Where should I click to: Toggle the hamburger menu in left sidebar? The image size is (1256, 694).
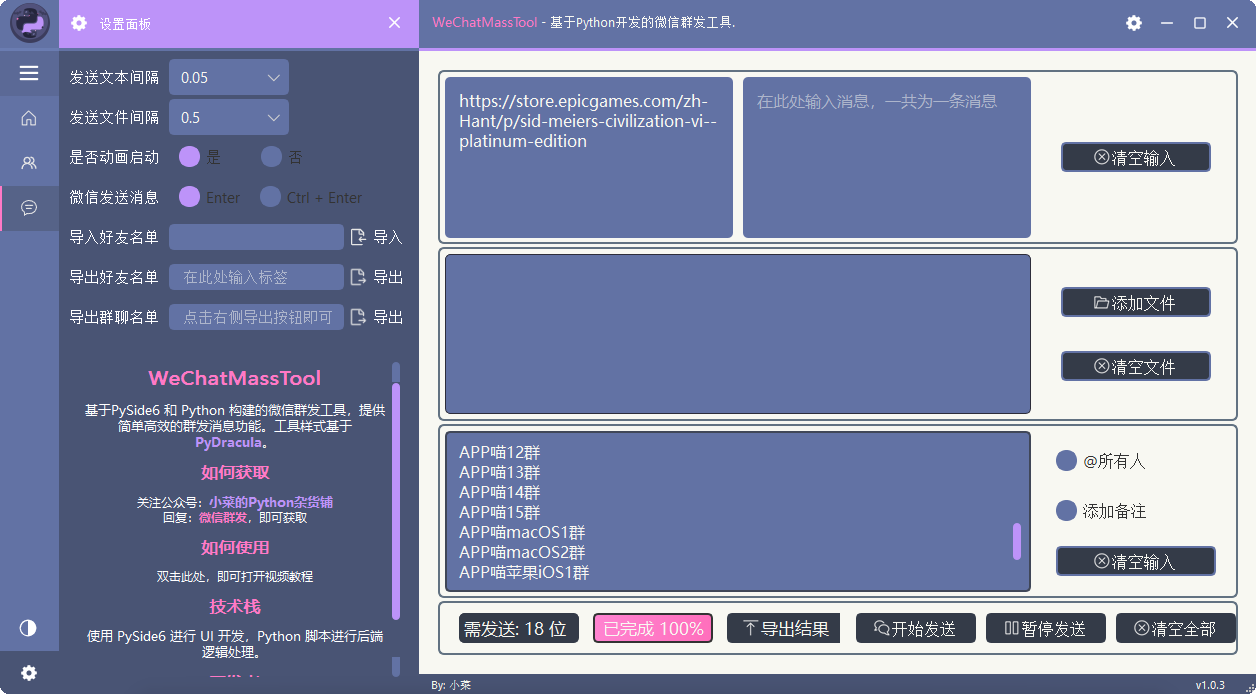point(29,73)
